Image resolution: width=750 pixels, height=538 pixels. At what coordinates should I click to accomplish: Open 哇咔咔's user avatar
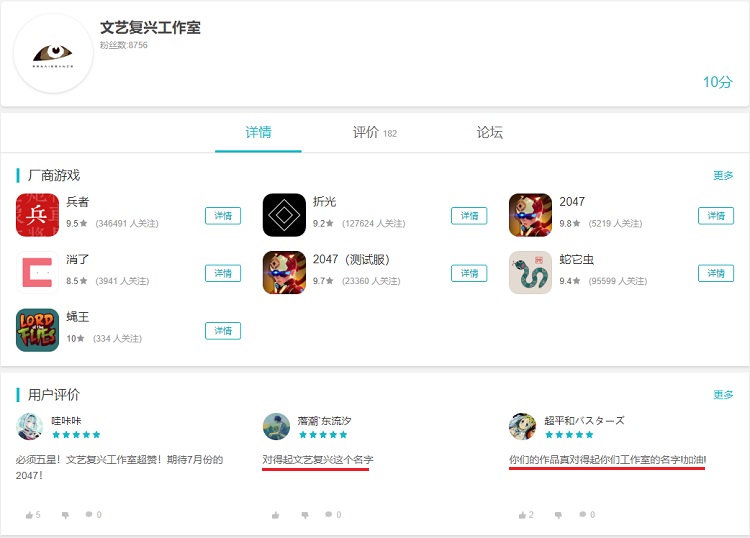click(30, 426)
